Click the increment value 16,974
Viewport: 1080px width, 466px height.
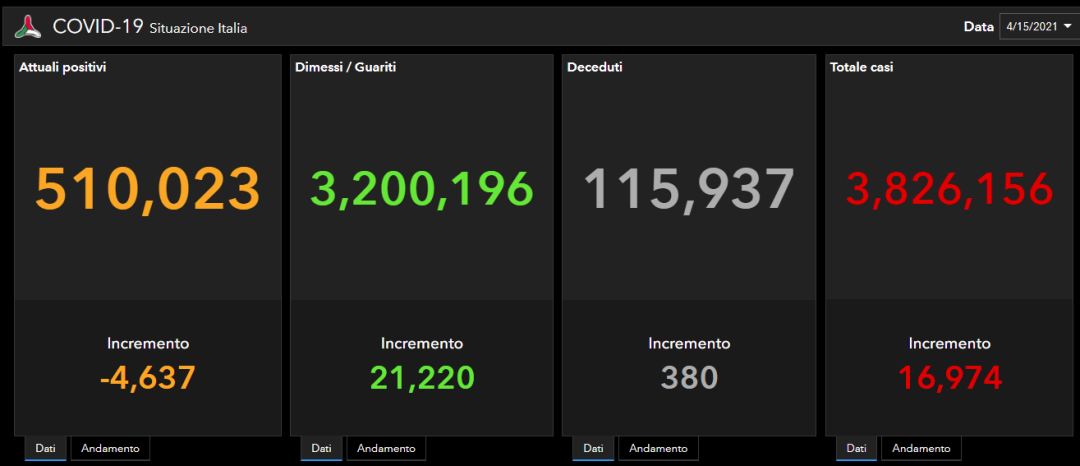950,377
